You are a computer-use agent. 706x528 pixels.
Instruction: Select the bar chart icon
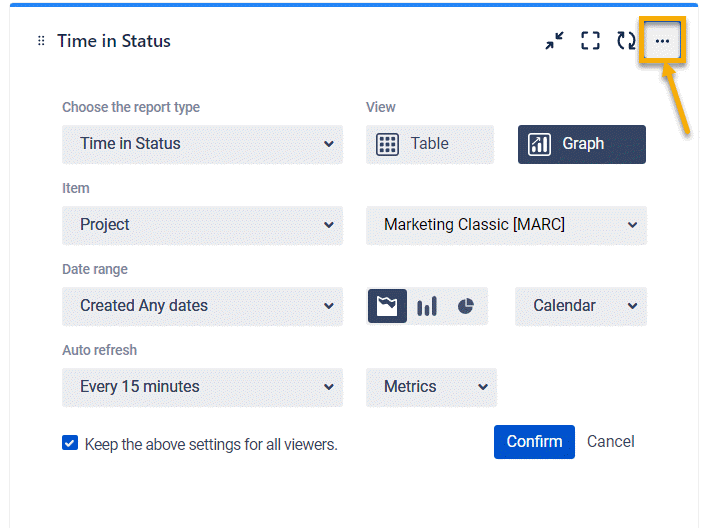pos(427,306)
